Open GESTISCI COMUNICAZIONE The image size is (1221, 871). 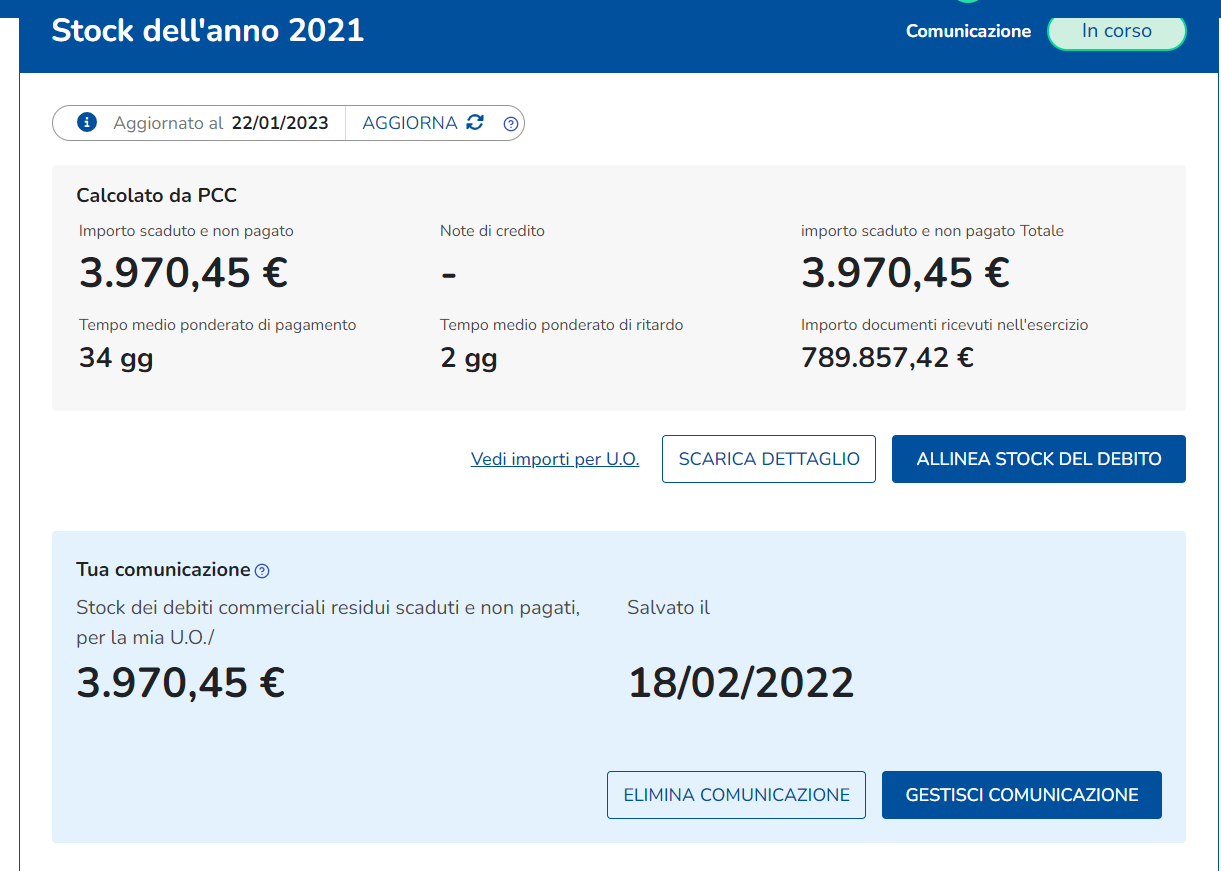coord(1021,795)
